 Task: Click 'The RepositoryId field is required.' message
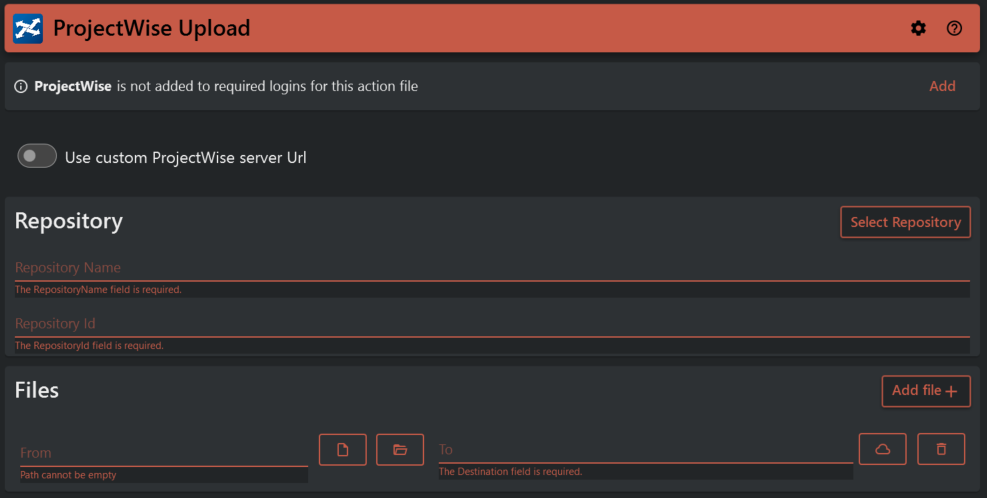(x=89, y=346)
